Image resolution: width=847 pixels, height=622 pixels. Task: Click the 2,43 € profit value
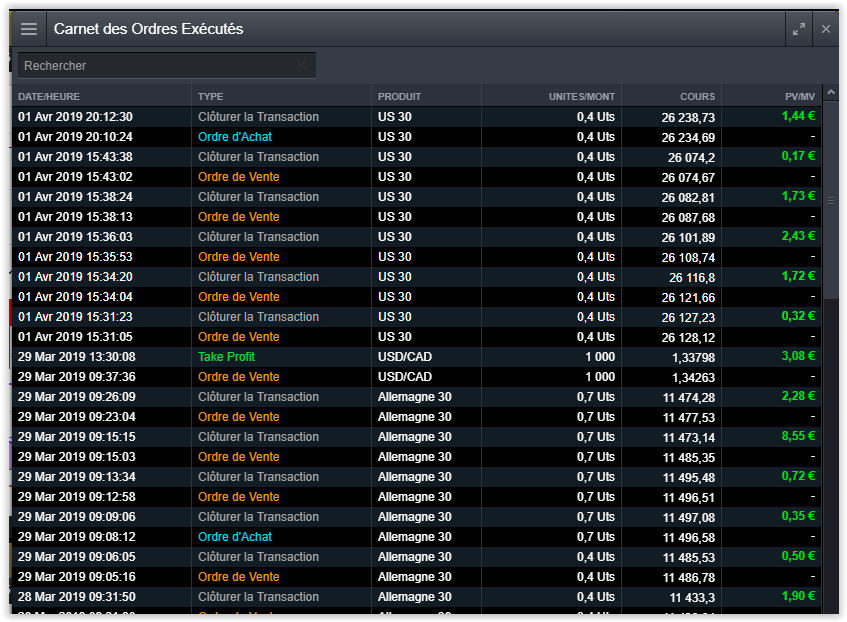798,236
